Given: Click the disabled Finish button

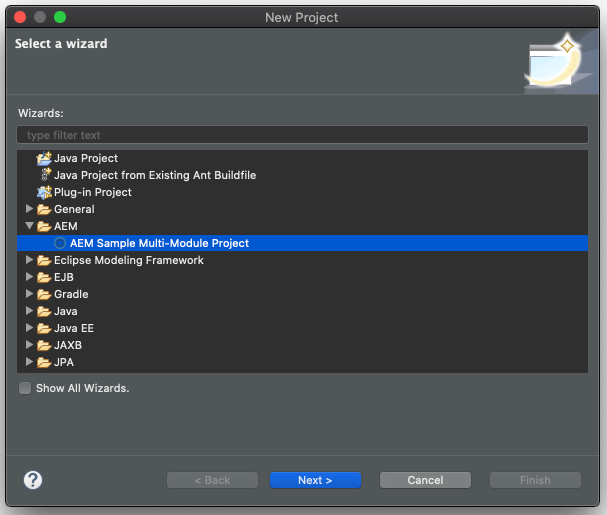Looking at the screenshot, I should (535, 480).
